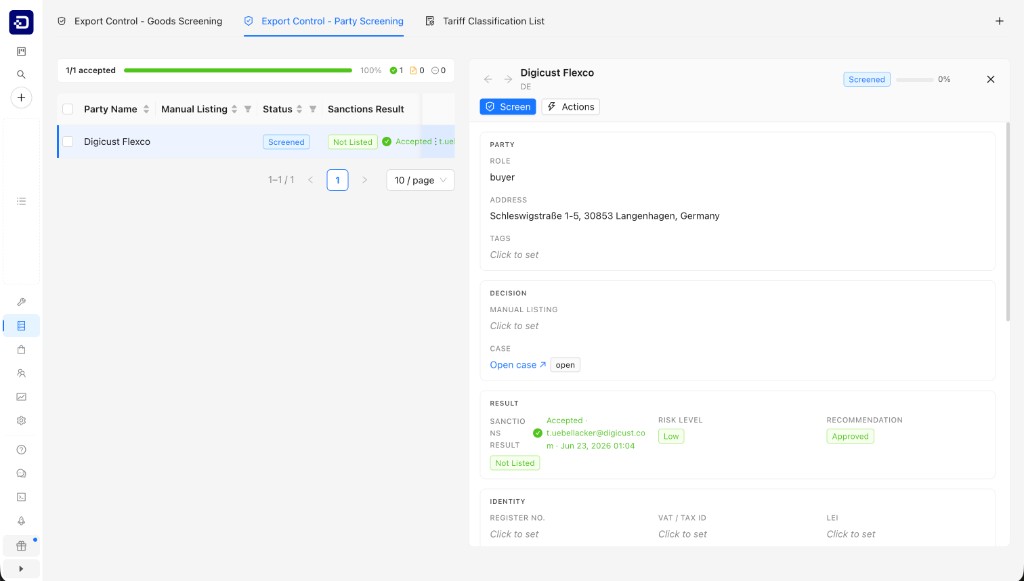
Task: Open the settings gear icon in sidebar
Action: 21,420
